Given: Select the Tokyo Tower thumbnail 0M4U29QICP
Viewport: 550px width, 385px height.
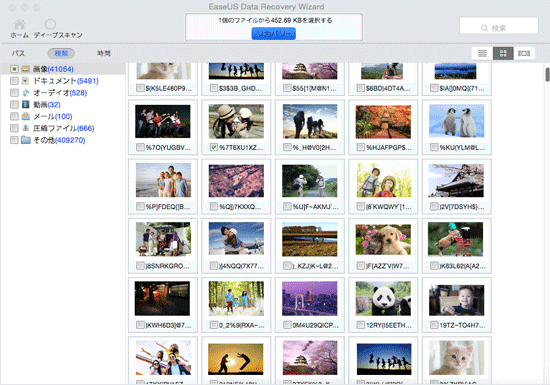Looking at the screenshot, I should click(310, 298).
